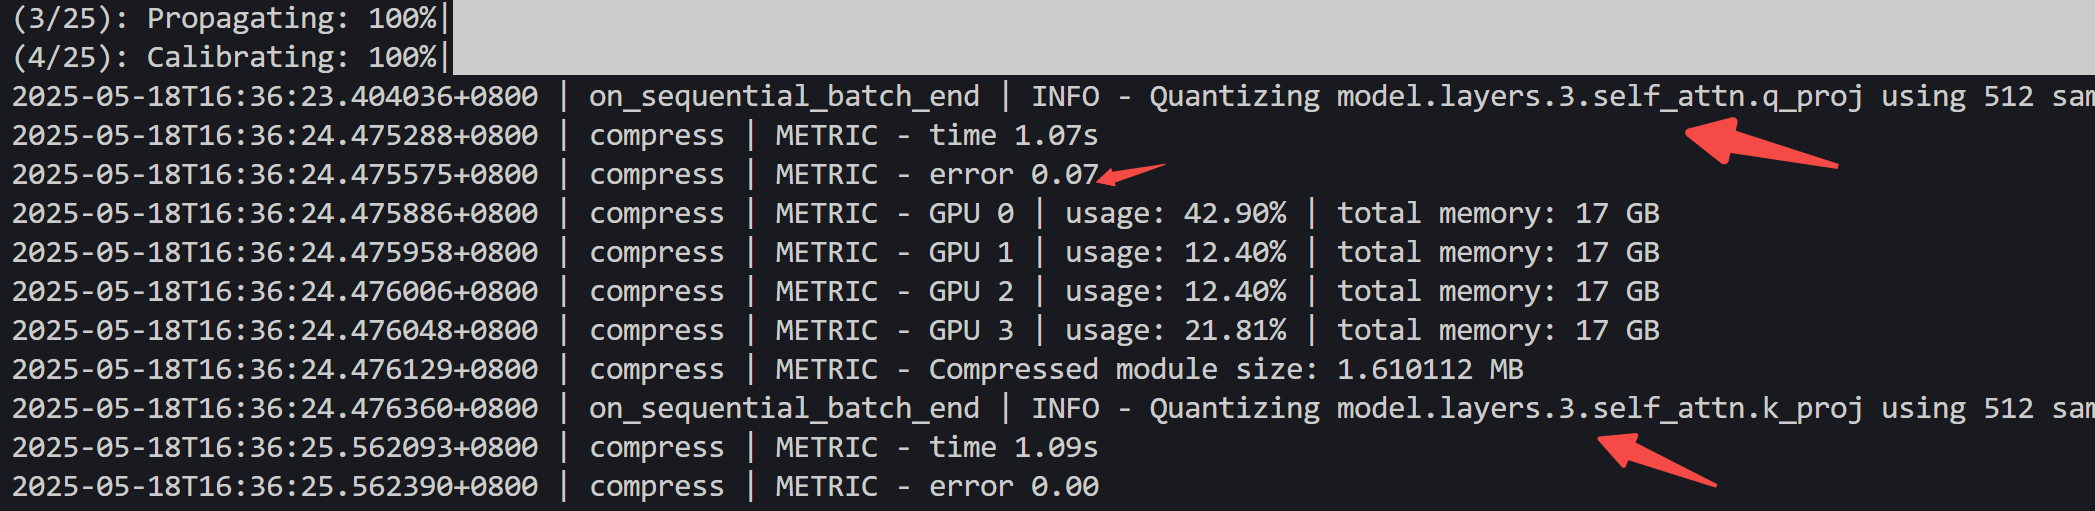Viewport: 2095px width, 511px height.
Task: Click the GPU 1 usage 12.40% value
Action: click(1234, 253)
